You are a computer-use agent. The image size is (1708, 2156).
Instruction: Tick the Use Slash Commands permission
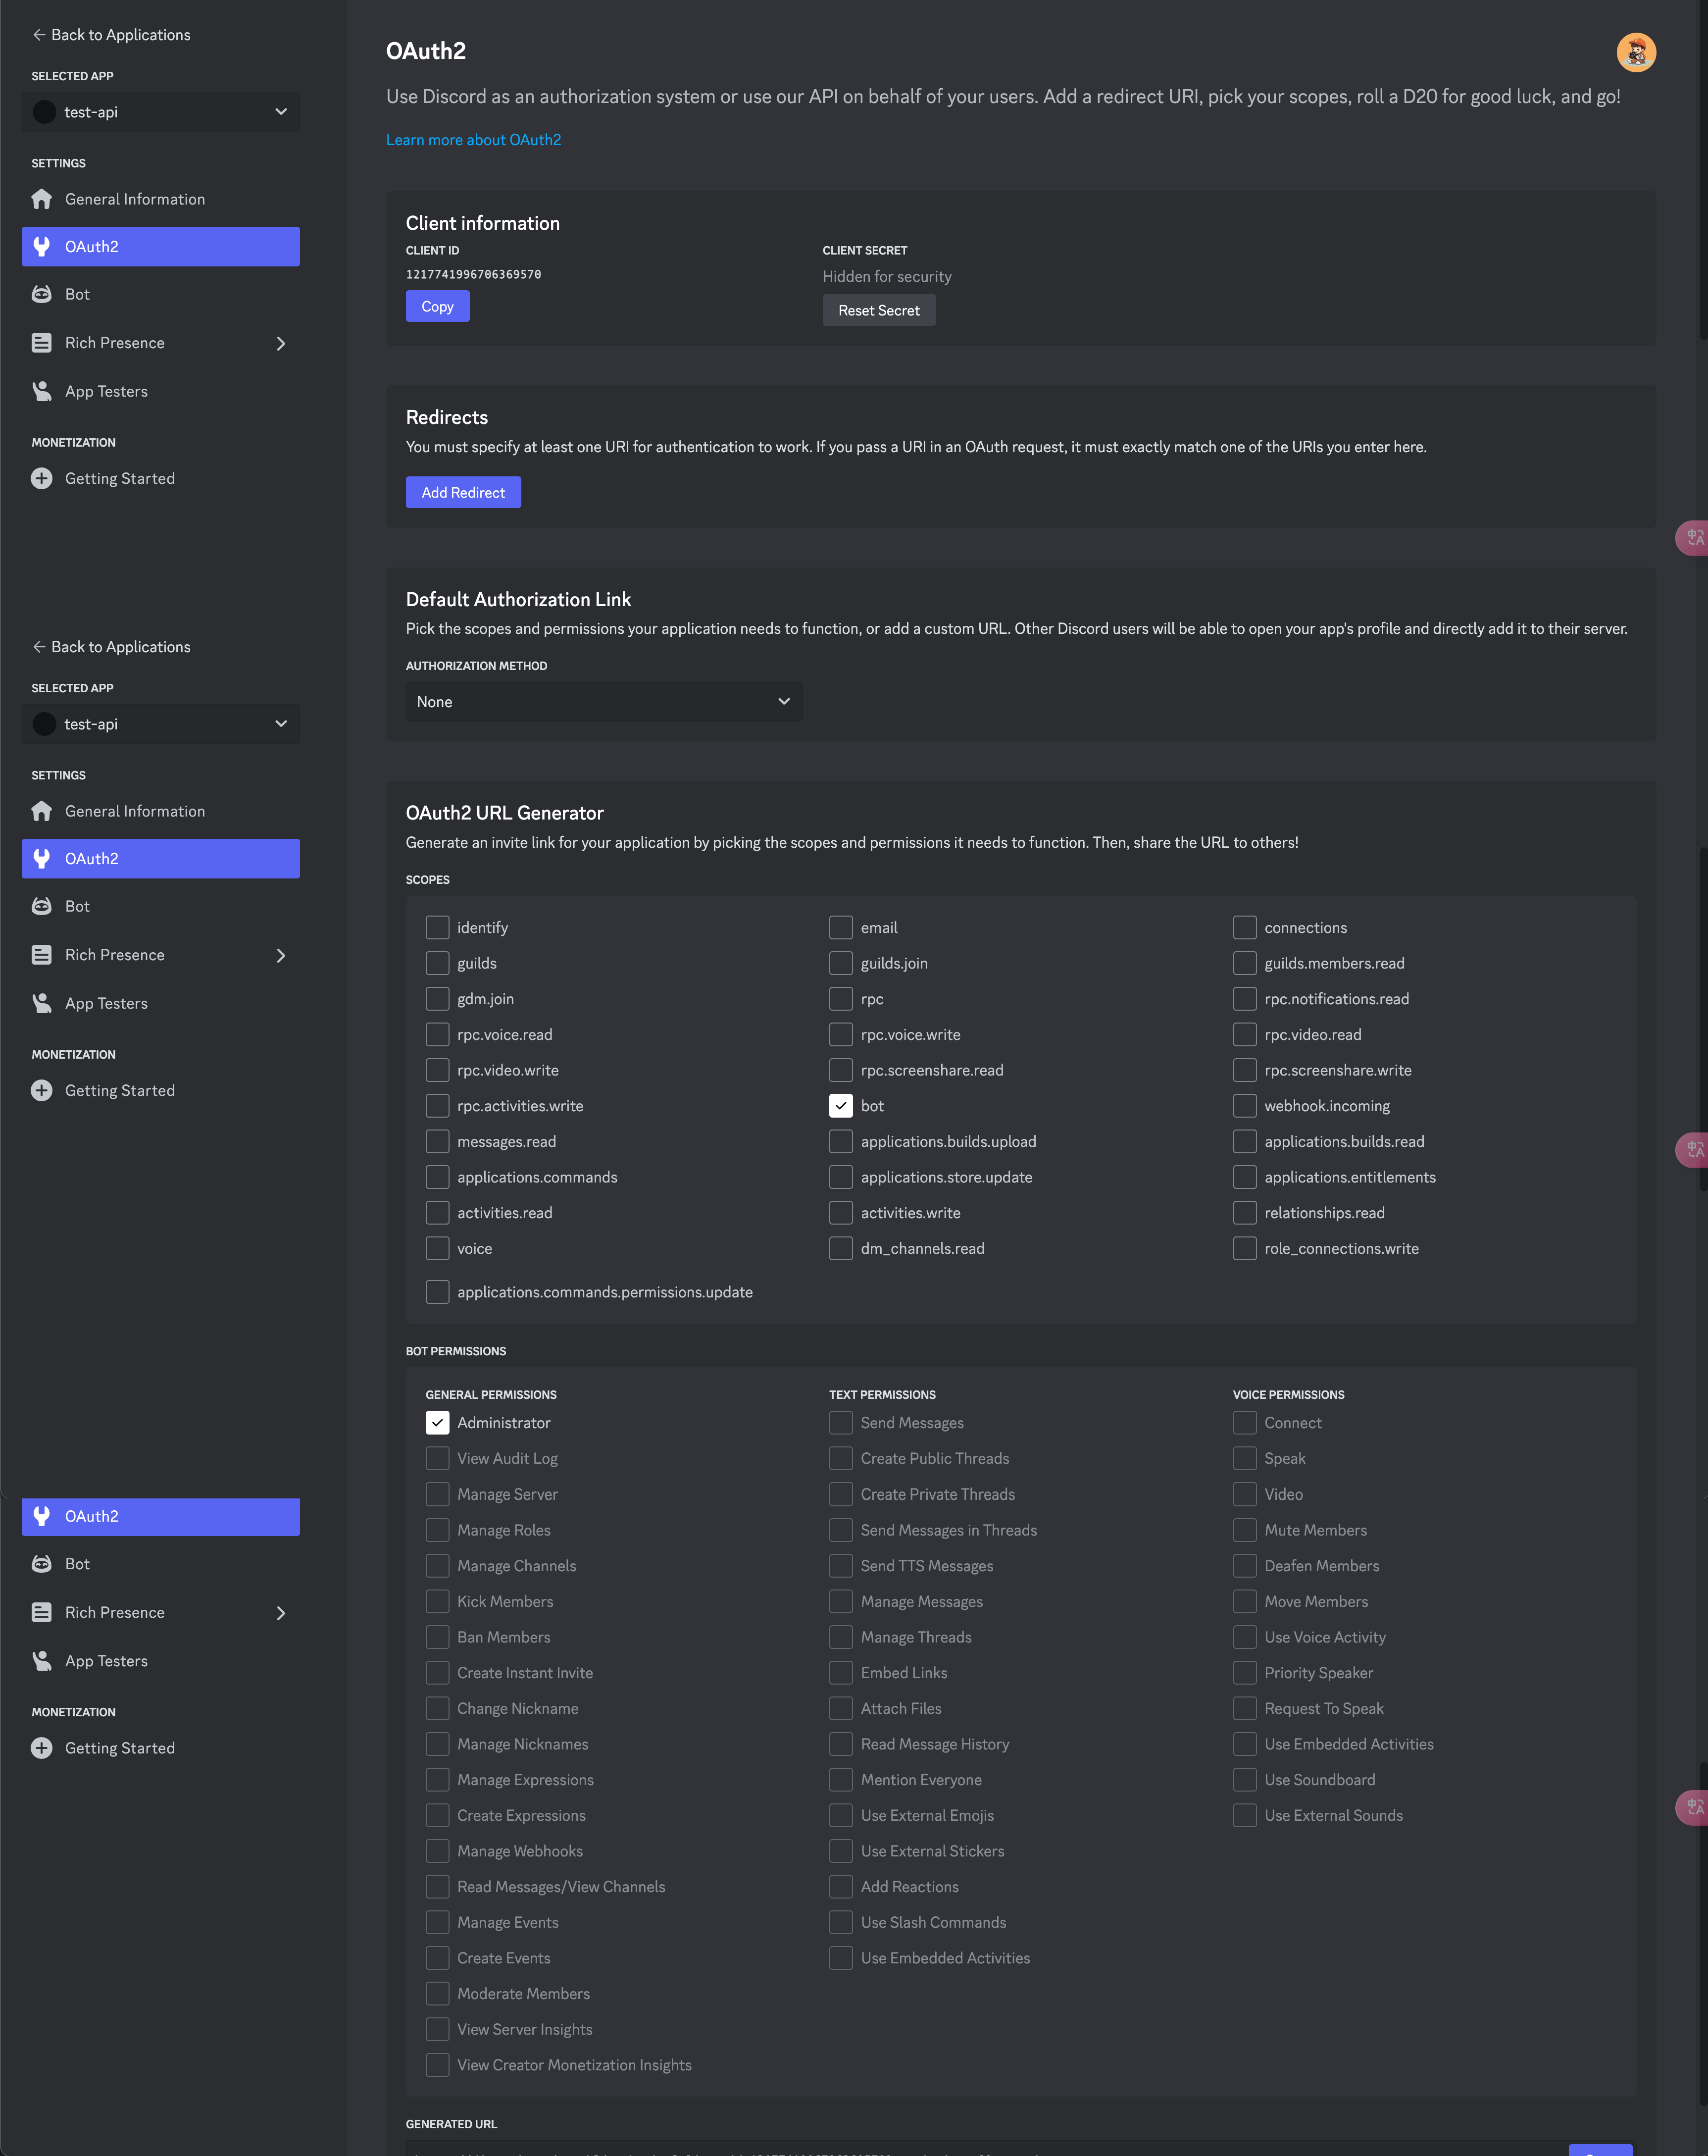[841, 1922]
